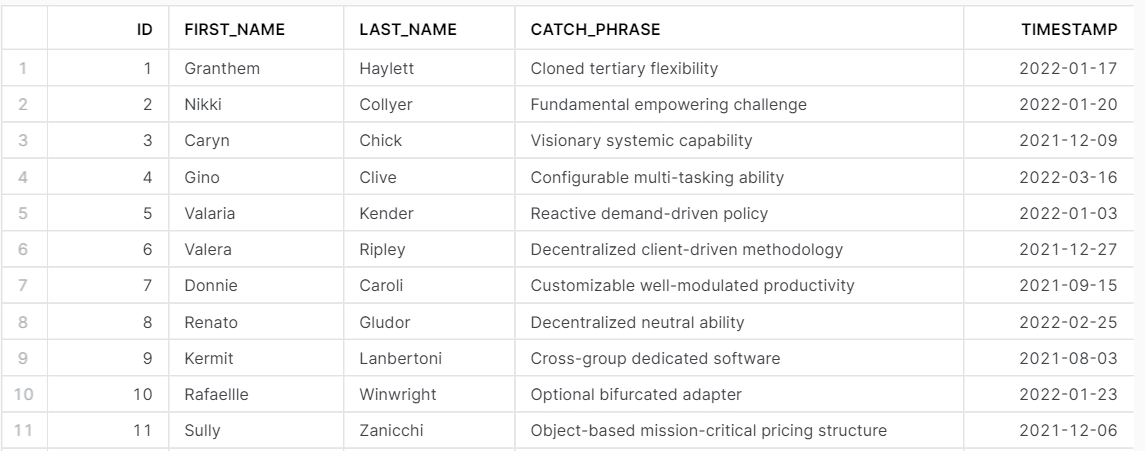Click the timestamp 2022-03-16 cell
Screen dimensions: 1145x451
tap(1067, 178)
